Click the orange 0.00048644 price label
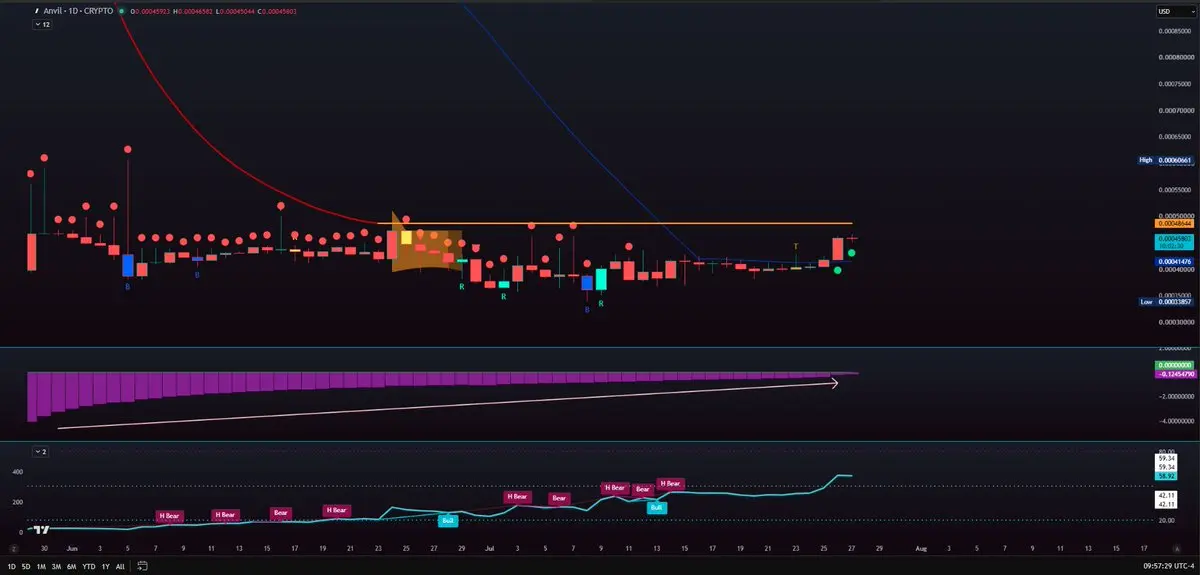The image size is (1200, 575). 1175,223
